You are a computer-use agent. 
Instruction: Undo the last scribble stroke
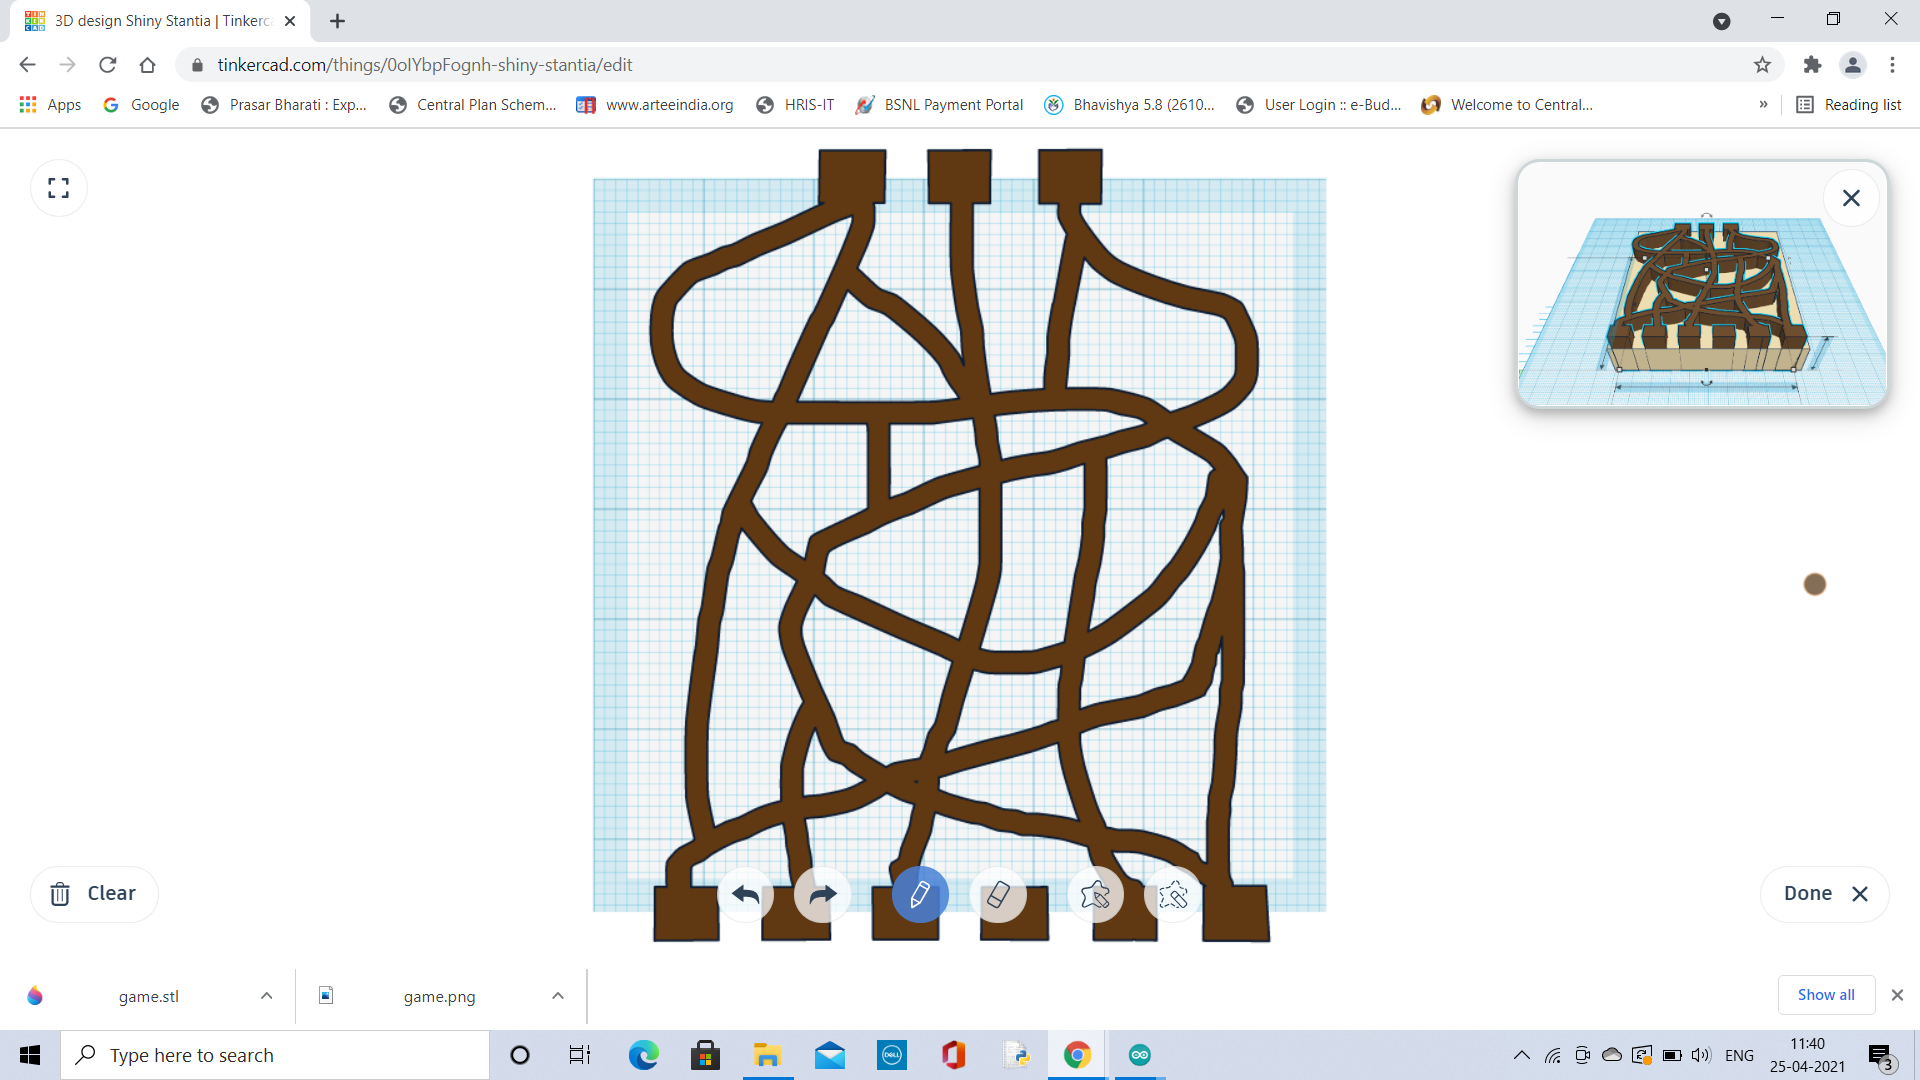click(x=745, y=895)
